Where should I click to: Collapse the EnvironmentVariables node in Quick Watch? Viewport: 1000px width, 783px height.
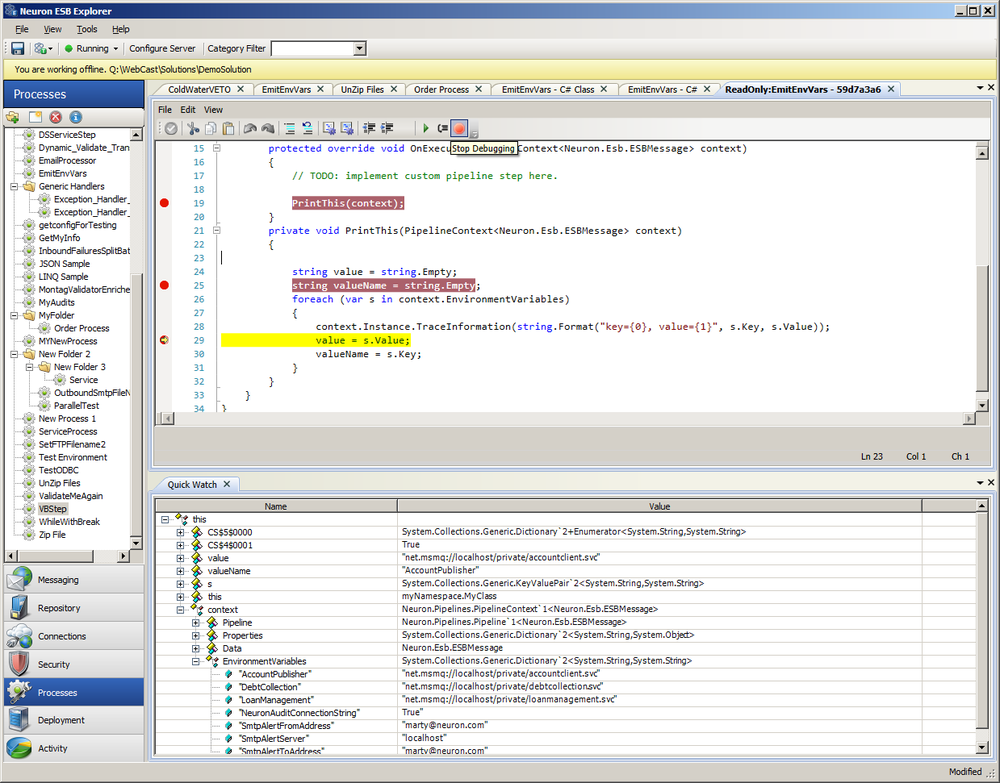pyautogui.click(x=196, y=661)
